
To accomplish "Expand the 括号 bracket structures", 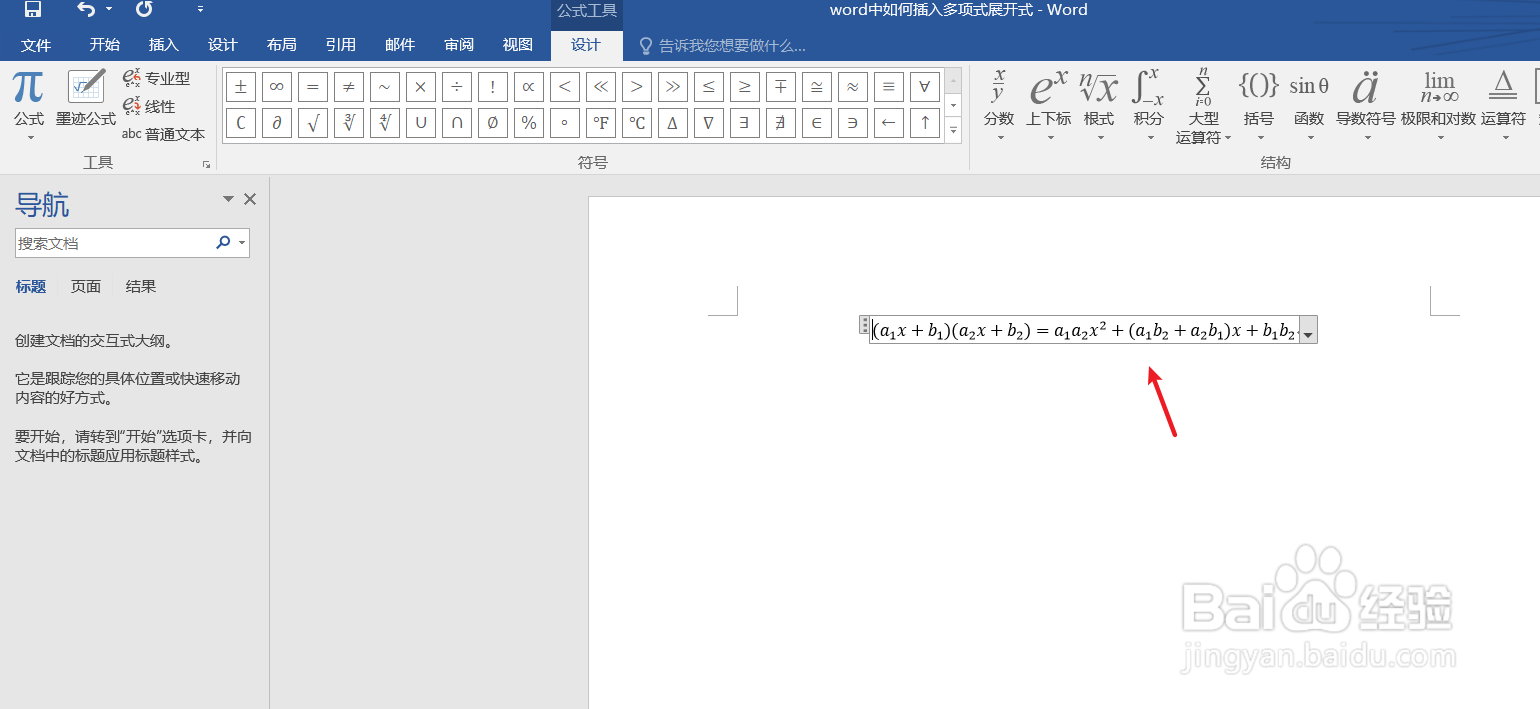I will tap(1259, 106).
